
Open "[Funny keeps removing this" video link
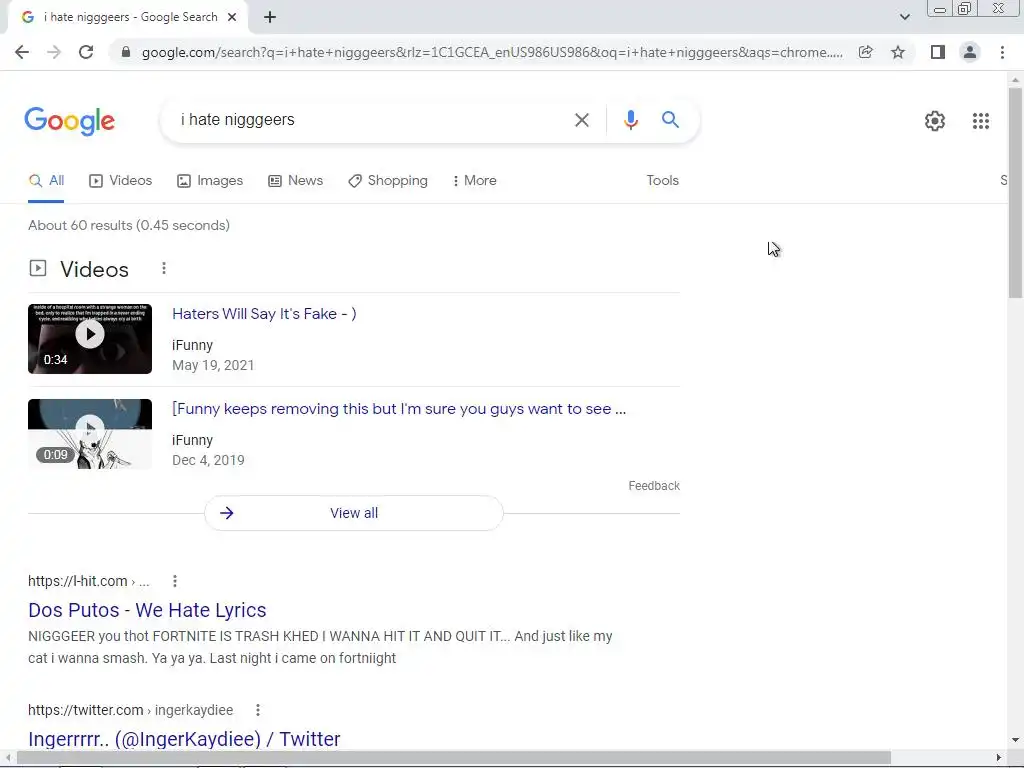click(399, 409)
